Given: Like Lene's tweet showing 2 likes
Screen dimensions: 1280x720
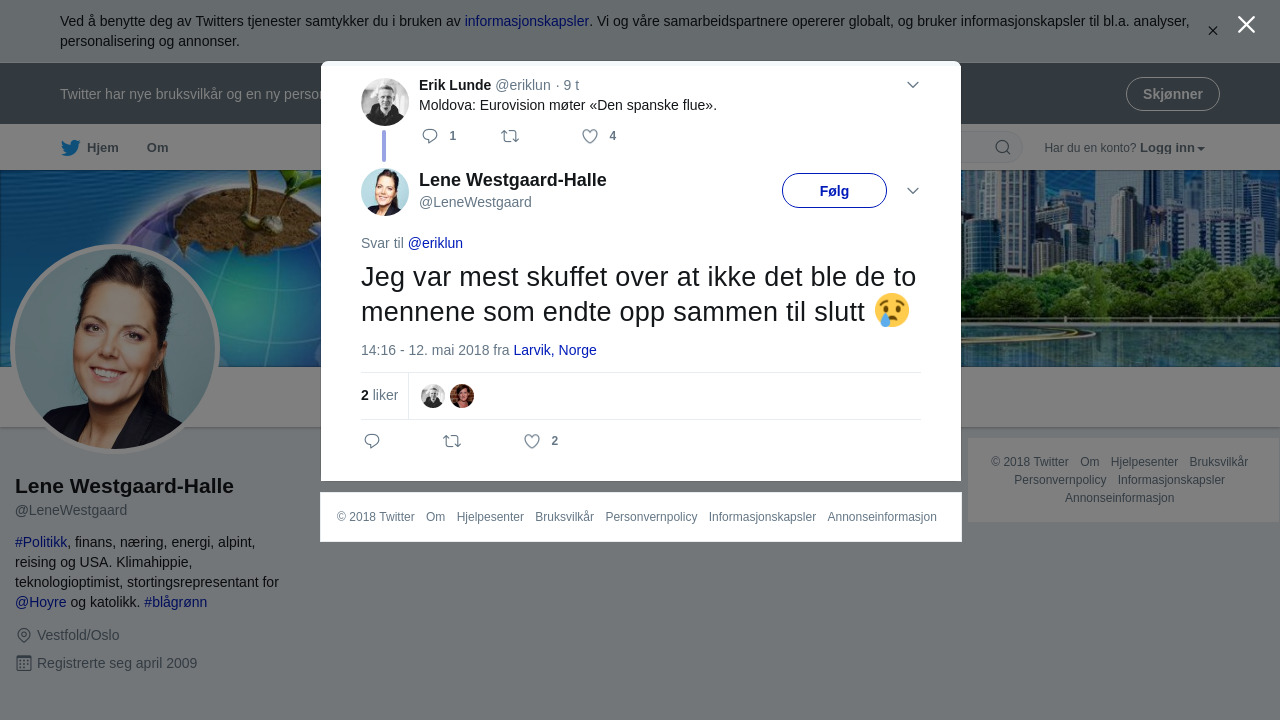Looking at the screenshot, I should pos(532,441).
